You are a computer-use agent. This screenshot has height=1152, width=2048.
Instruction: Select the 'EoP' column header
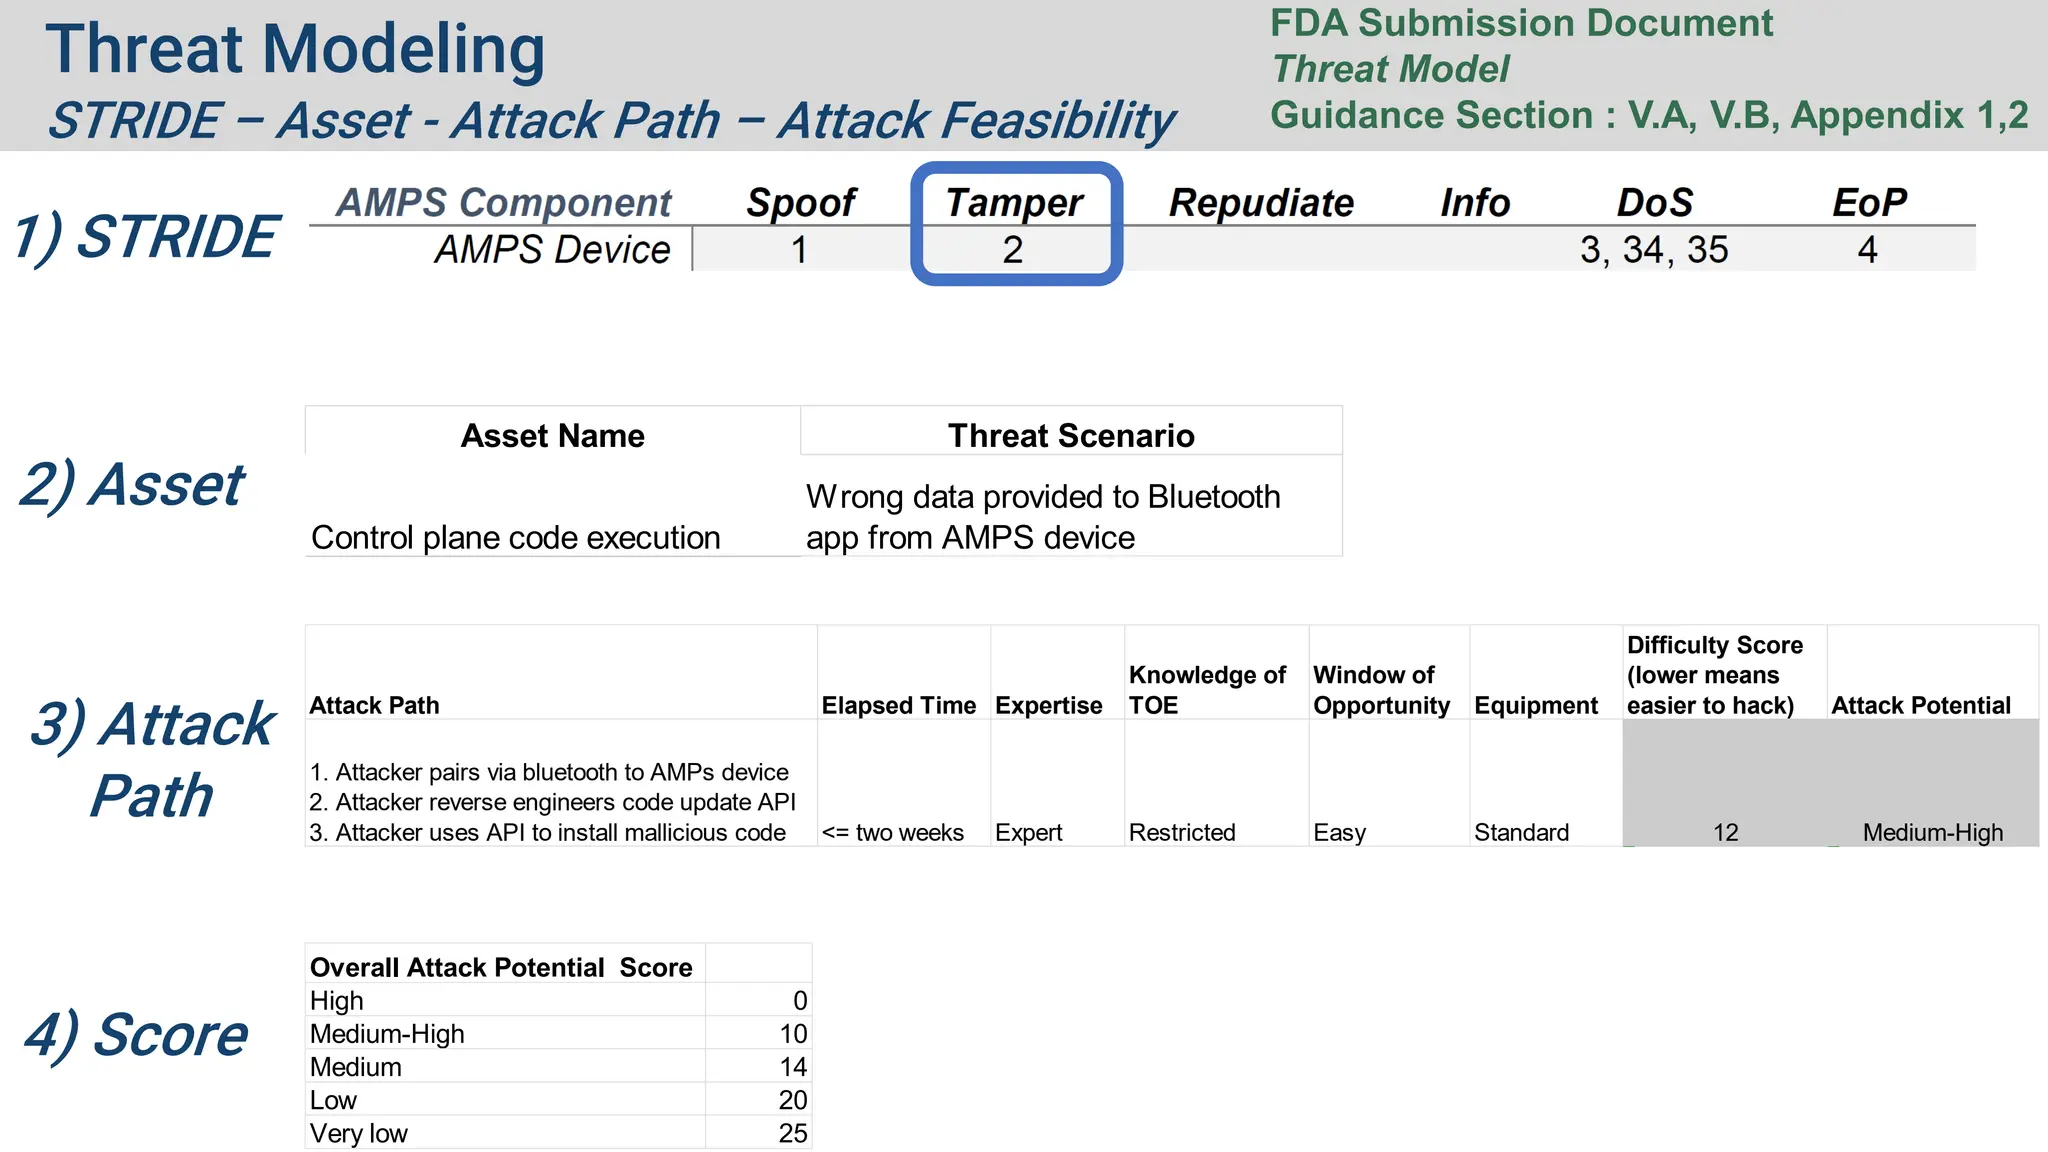click(1869, 203)
